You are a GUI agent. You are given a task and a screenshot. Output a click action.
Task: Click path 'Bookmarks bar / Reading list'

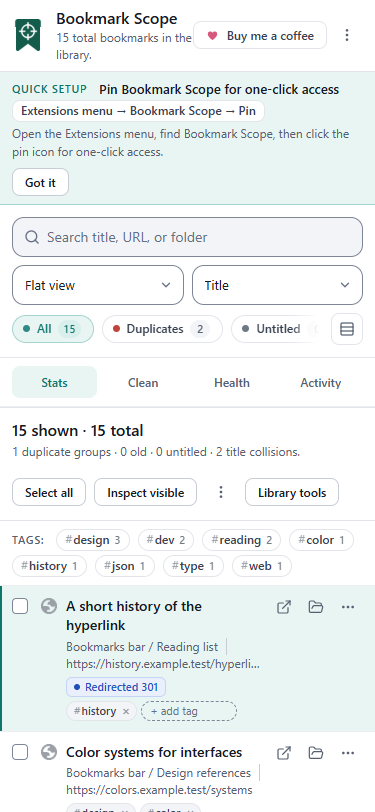(x=142, y=647)
